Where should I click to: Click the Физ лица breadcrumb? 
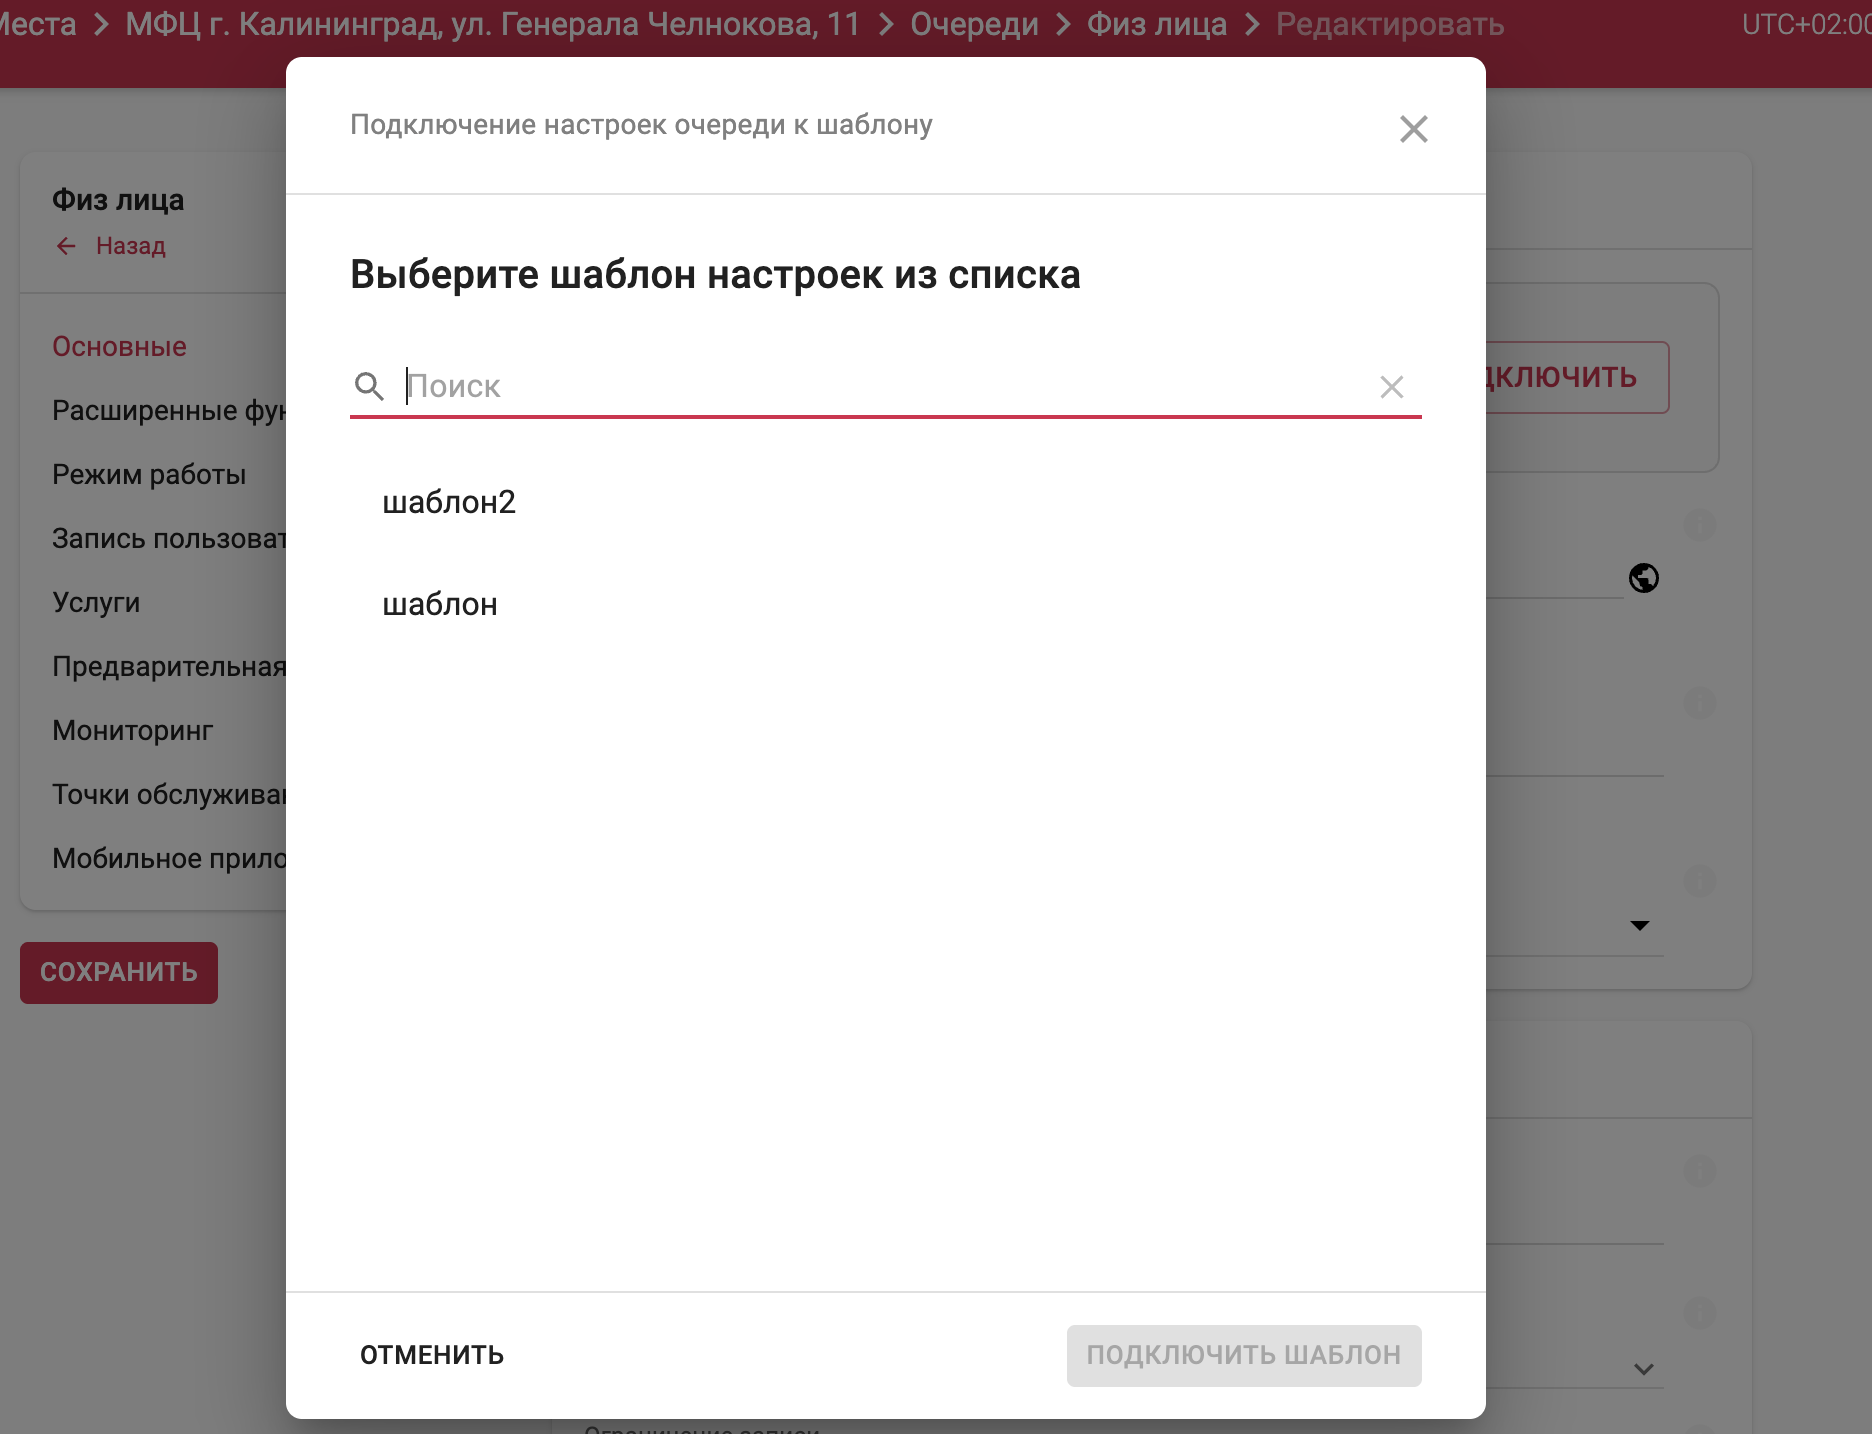[1157, 24]
